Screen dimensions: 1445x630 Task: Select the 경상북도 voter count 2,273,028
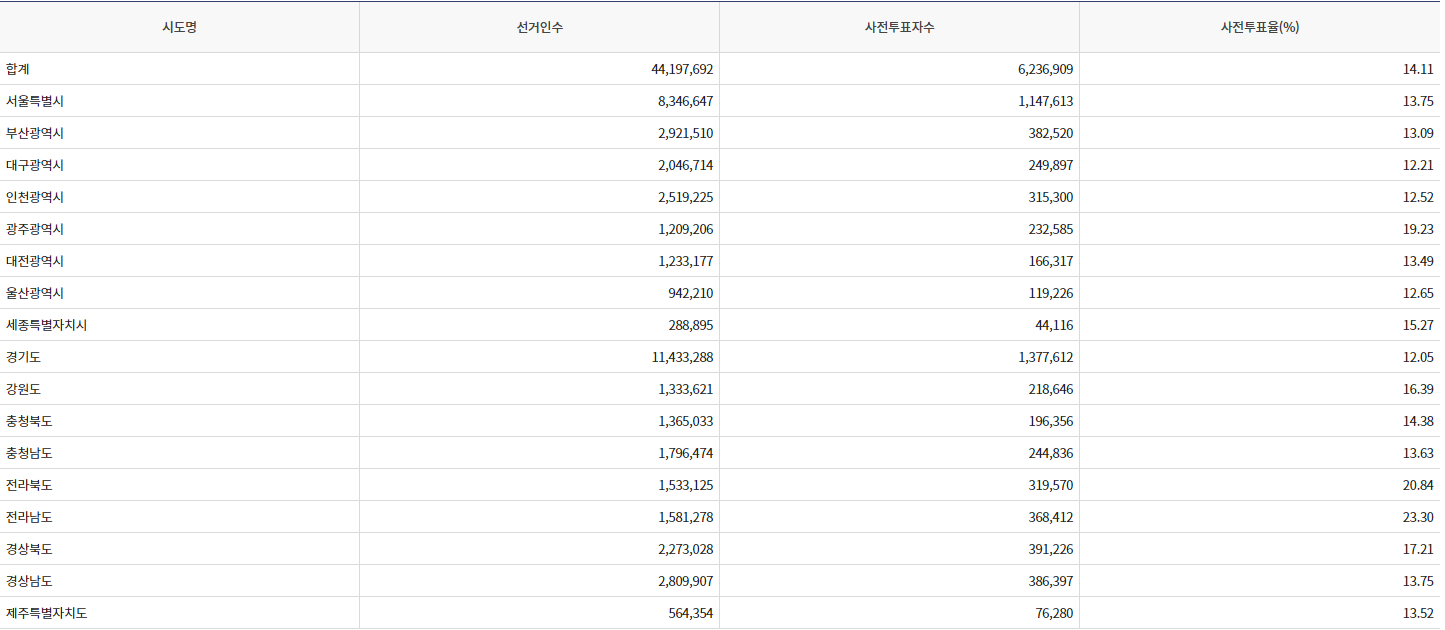coord(685,549)
